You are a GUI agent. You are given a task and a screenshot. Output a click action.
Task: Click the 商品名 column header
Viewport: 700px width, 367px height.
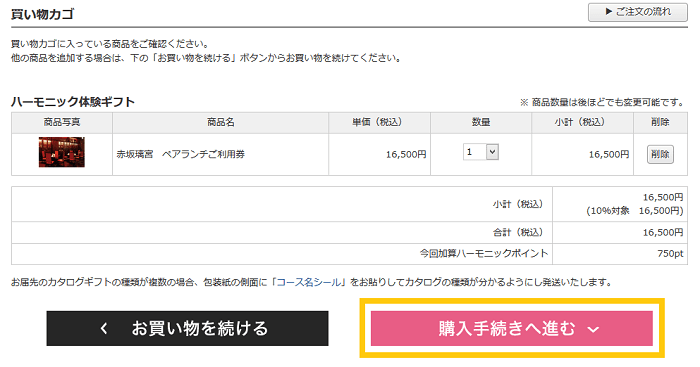pos(221,122)
